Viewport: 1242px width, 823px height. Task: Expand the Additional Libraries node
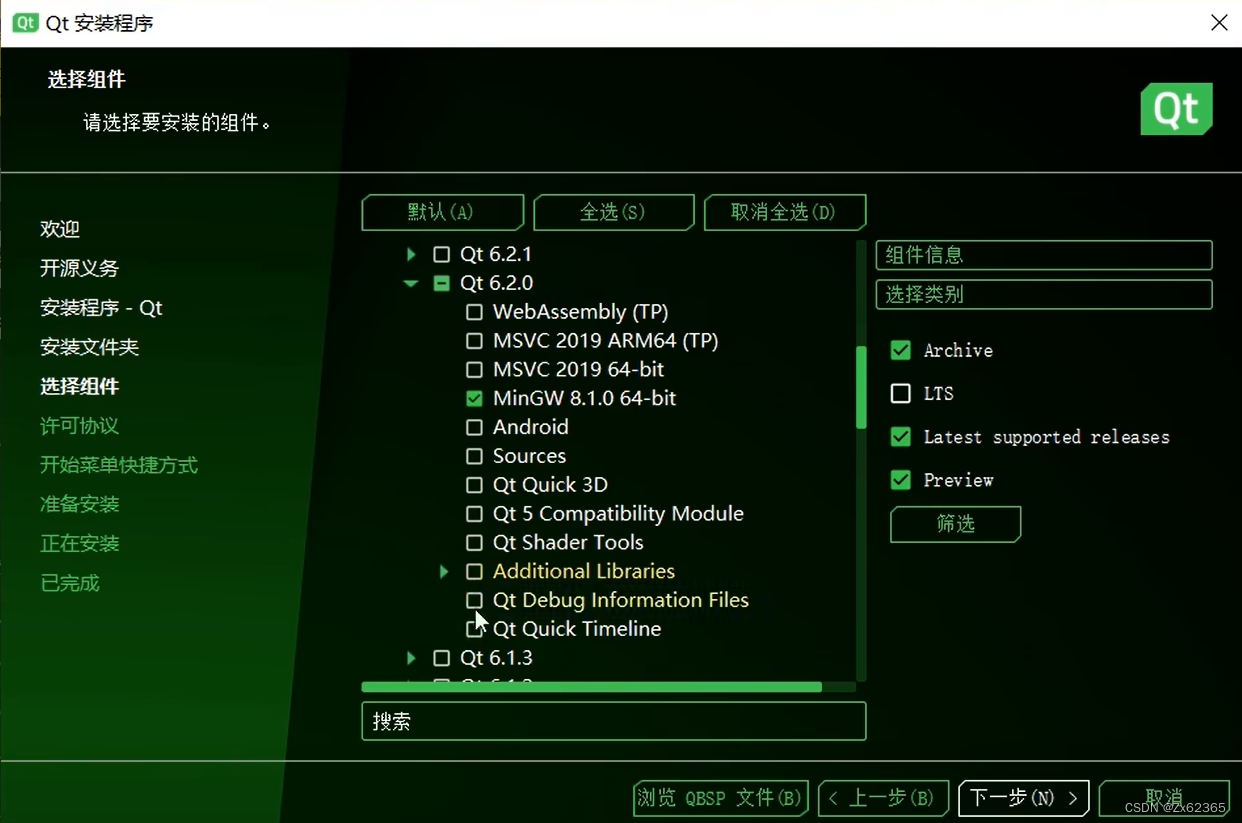click(444, 571)
